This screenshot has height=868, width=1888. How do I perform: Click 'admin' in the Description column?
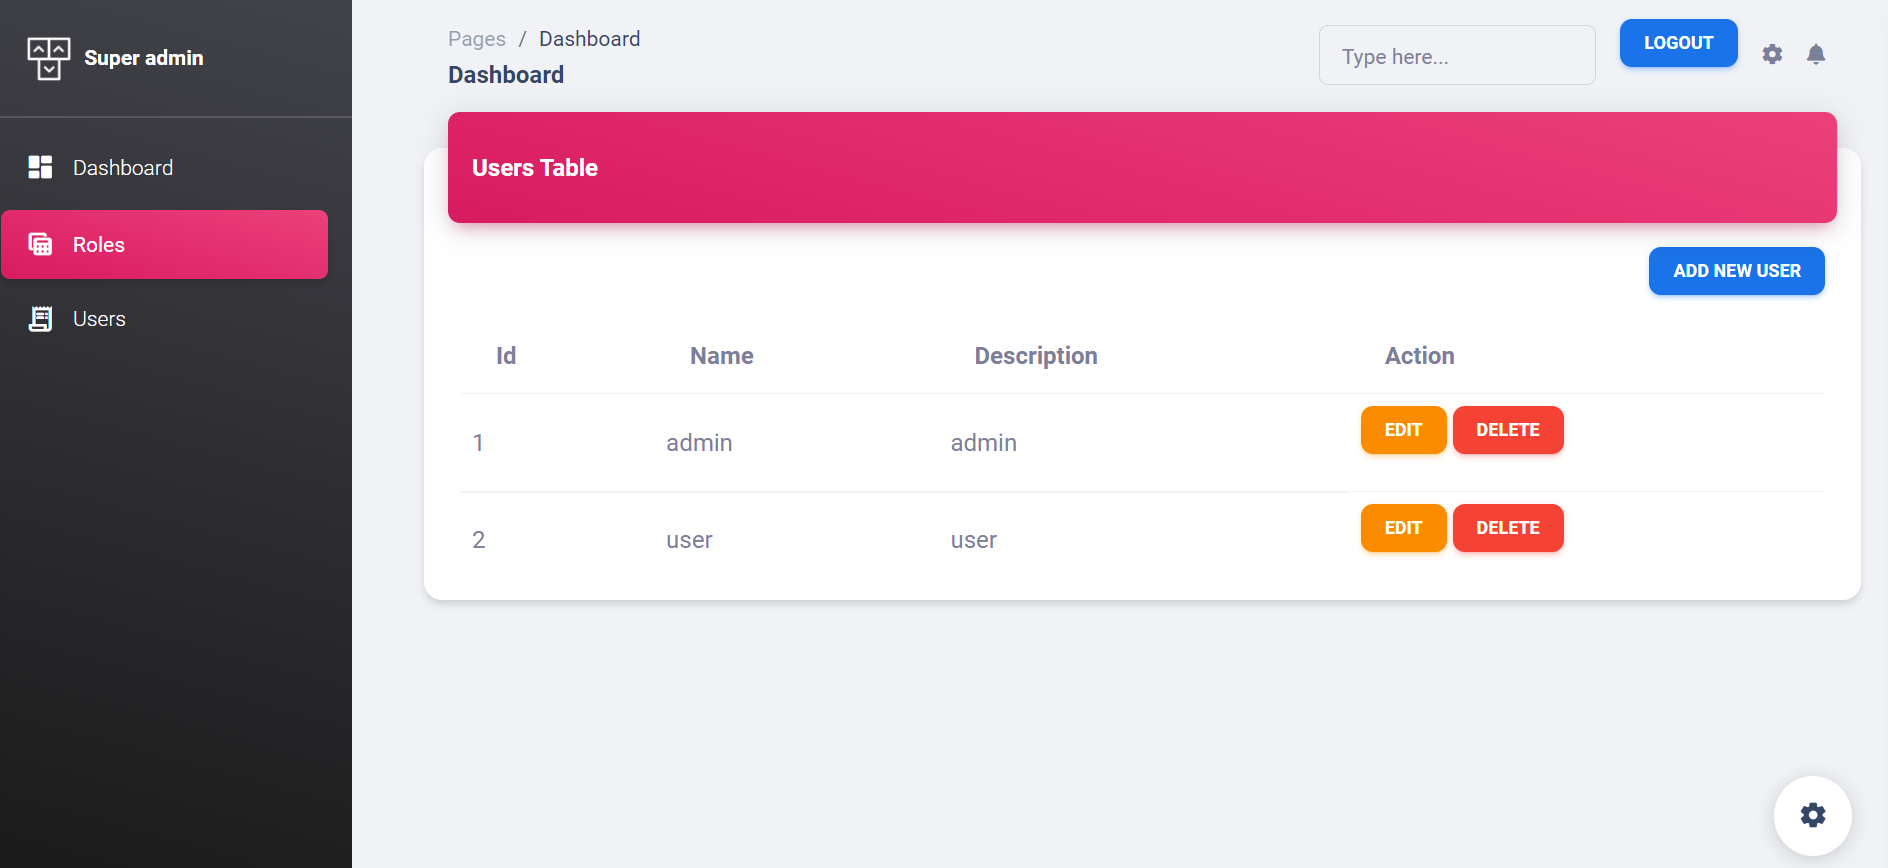pos(983,443)
